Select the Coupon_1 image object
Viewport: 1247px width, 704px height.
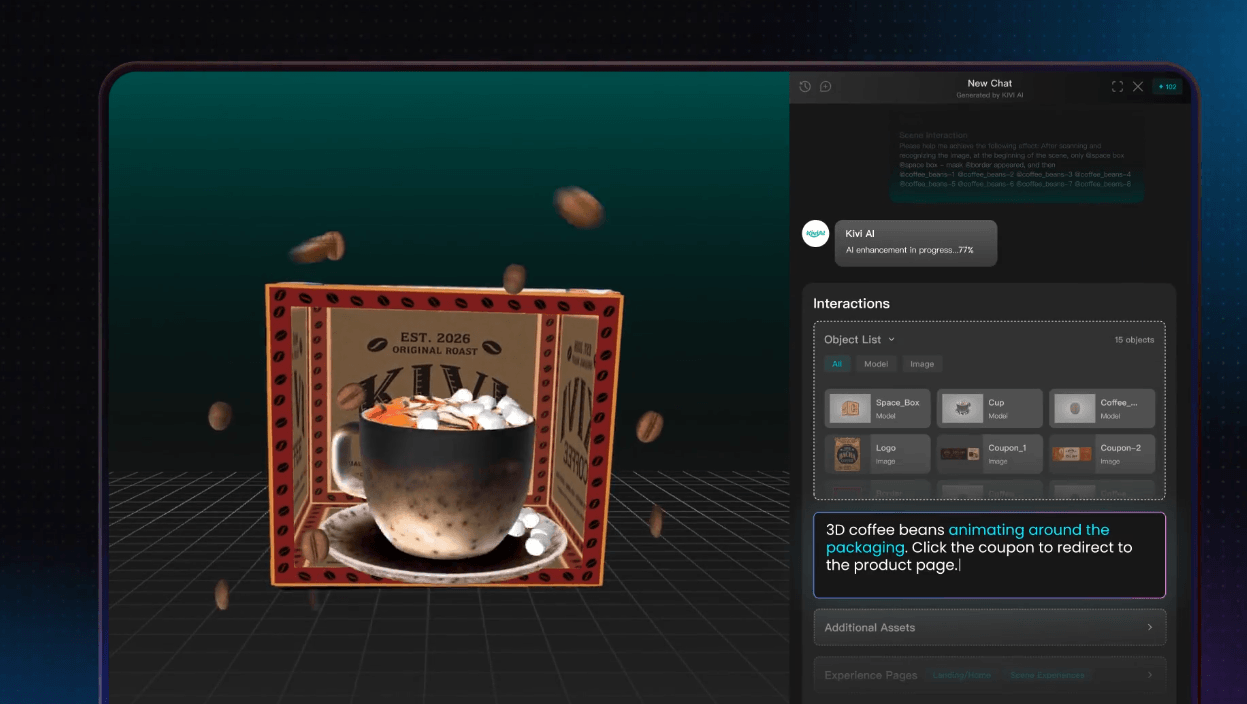point(990,454)
